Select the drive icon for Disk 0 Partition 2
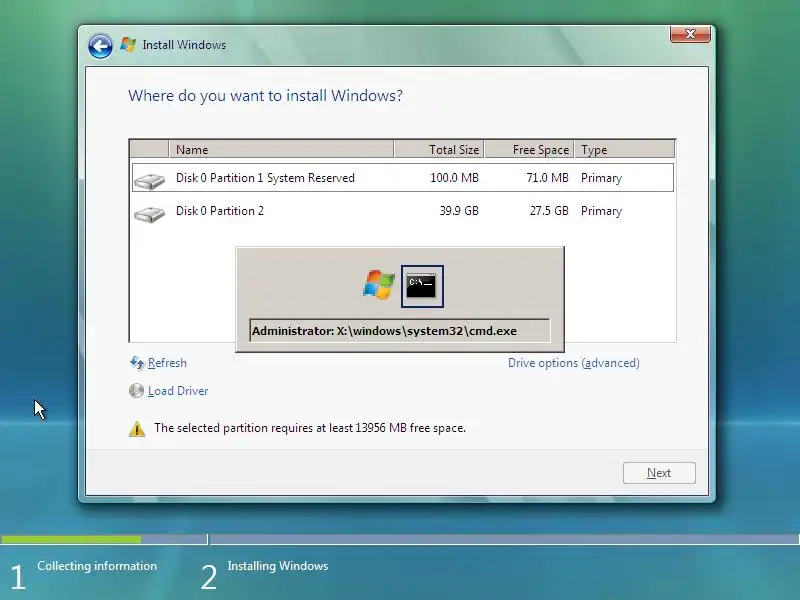Screen dimensions: 800x600 point(149,213)
